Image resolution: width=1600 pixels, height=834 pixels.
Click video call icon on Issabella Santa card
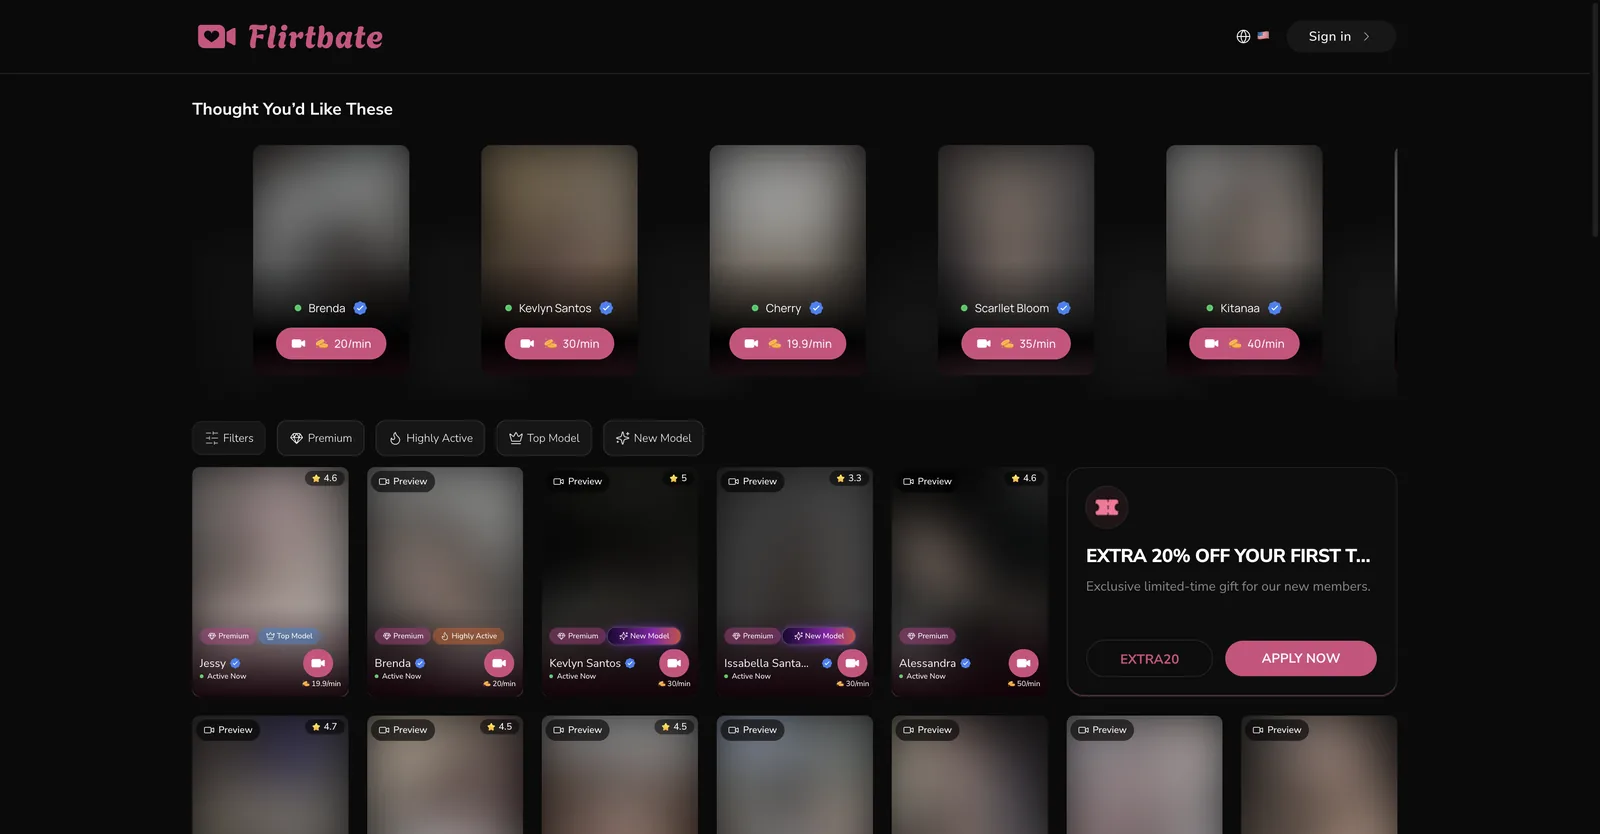coord(852,663)
